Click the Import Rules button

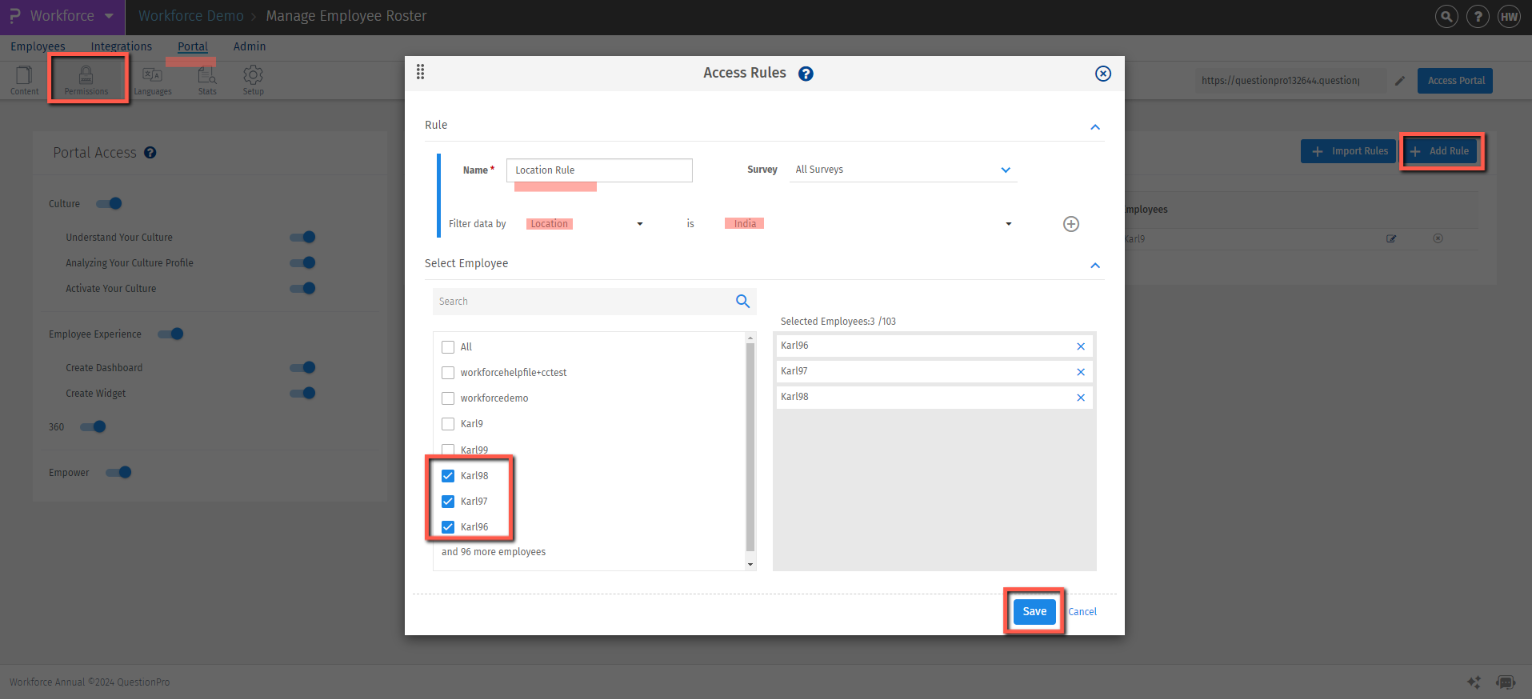pos(1349,151)
